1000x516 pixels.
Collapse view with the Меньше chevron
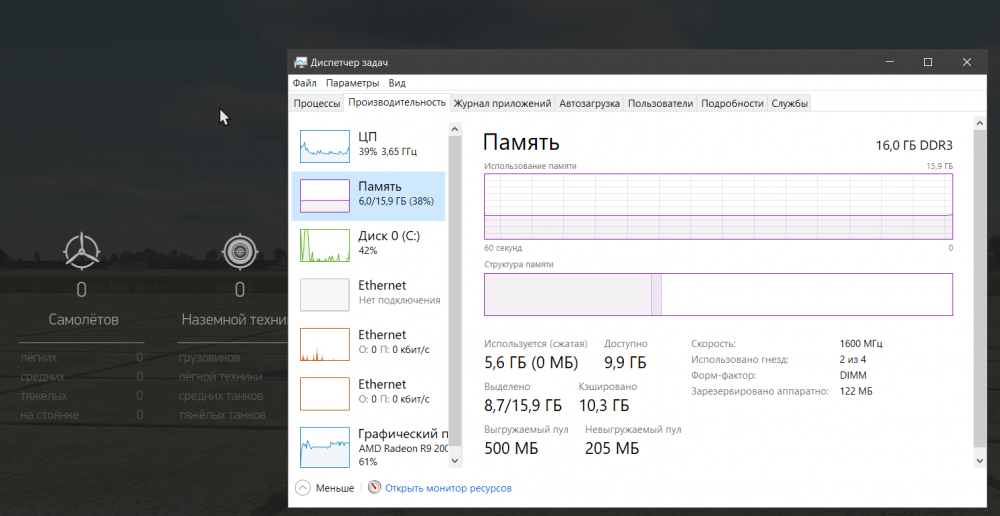point(303,488)
